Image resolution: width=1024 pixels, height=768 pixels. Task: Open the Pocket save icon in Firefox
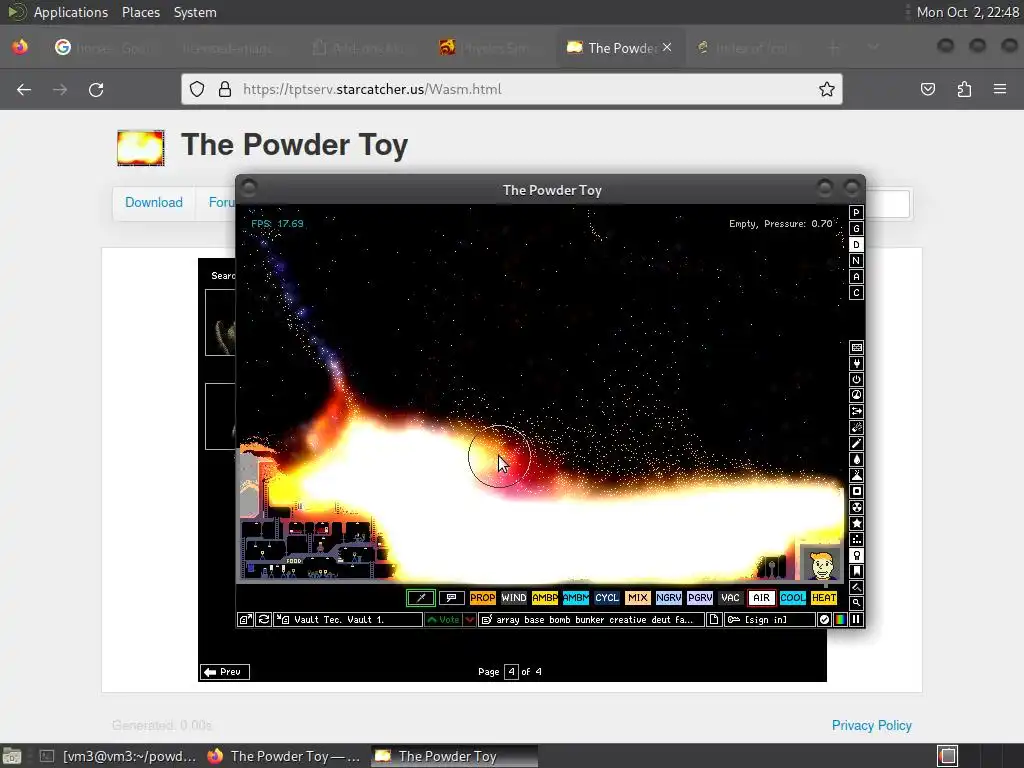pos(928,89)
